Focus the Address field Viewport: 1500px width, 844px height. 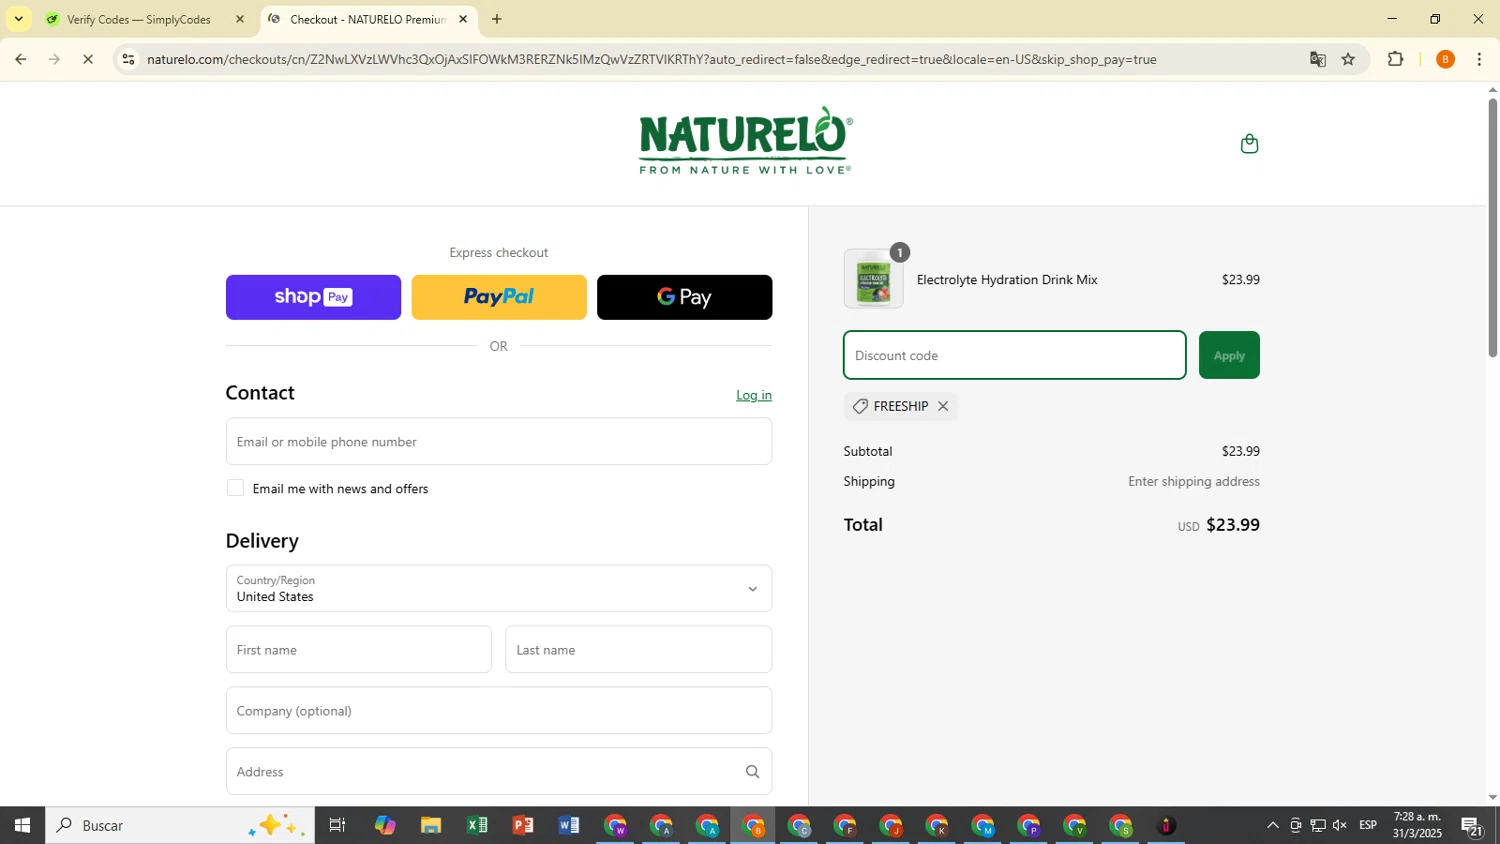pyautogui.click(x=499, y=771)
